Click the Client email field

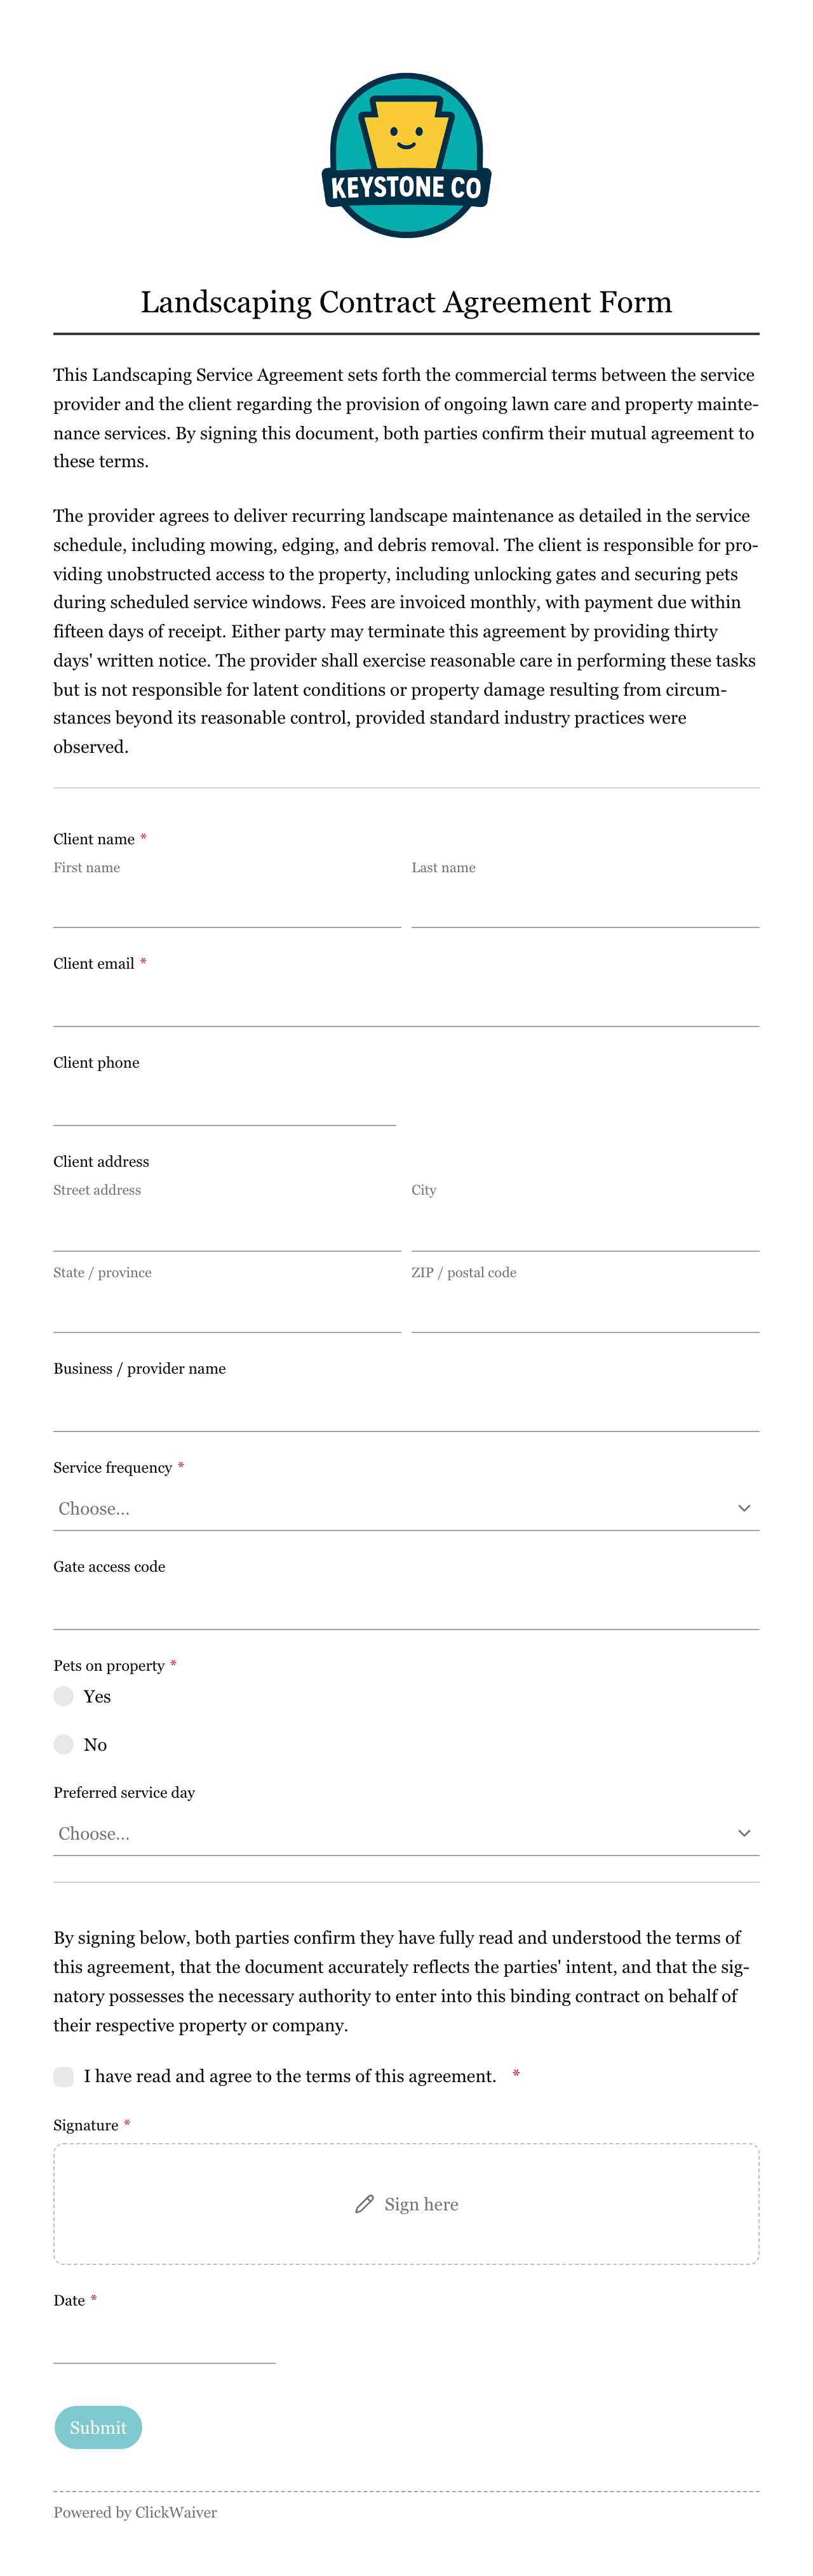406,1005
